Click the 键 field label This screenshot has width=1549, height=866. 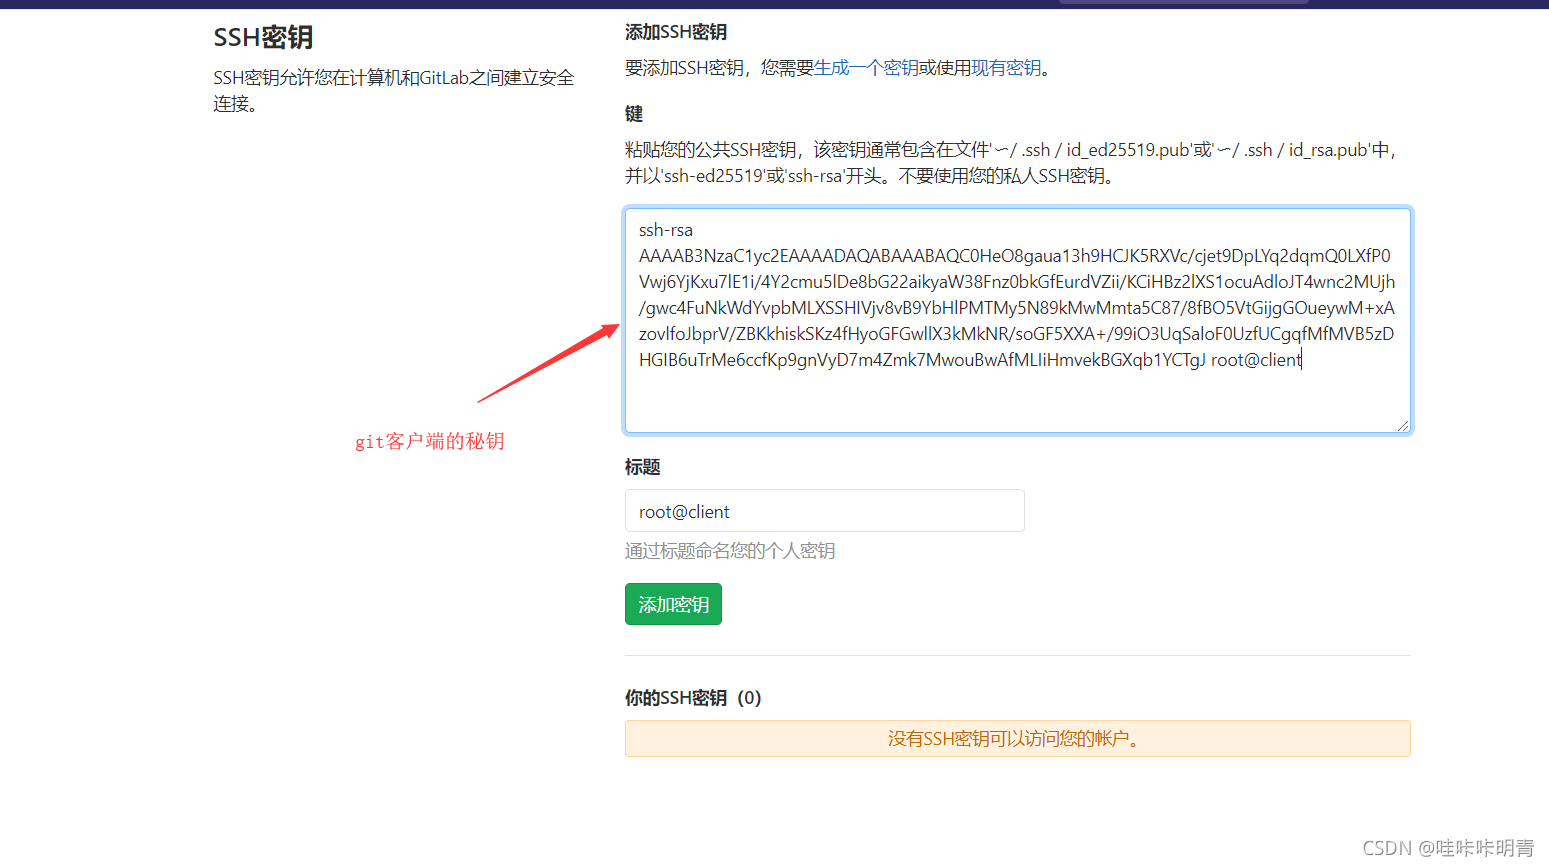[634, 114]
